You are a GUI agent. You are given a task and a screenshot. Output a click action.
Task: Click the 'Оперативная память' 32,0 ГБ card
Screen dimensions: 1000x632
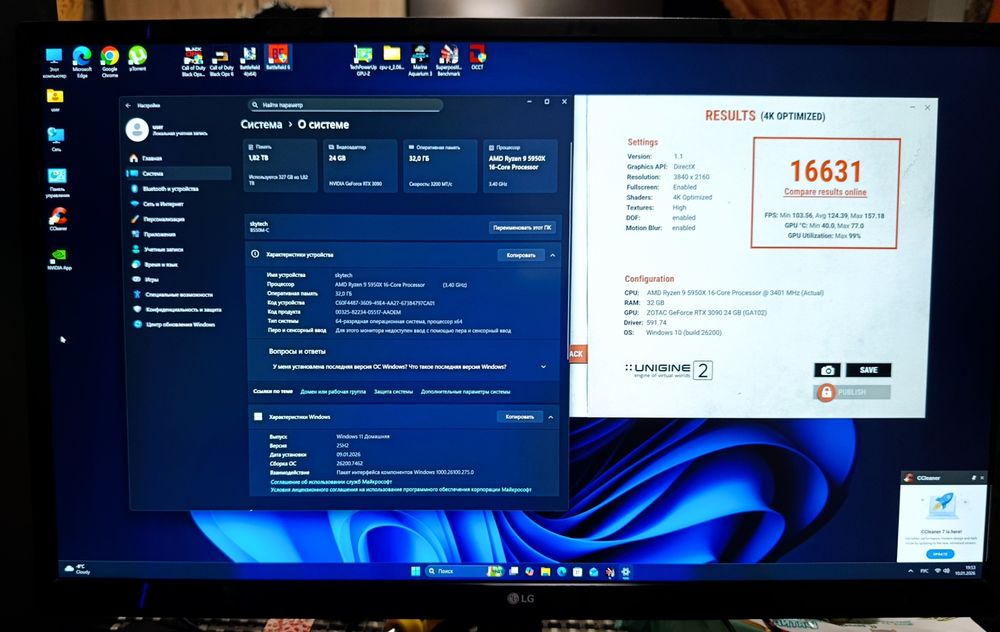point(440,166)
